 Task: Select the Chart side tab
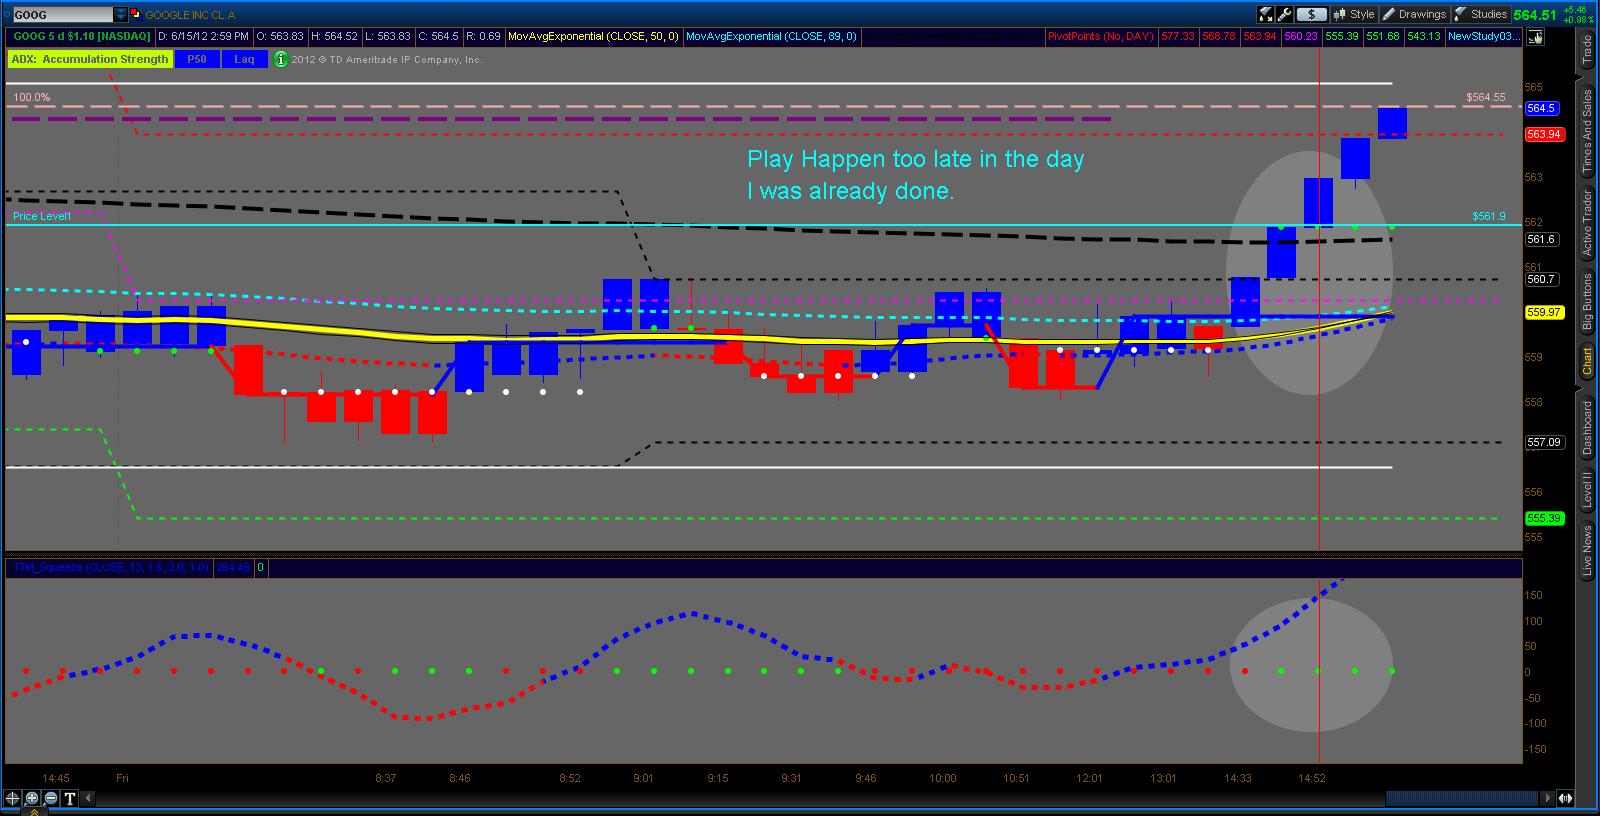tap(1586, 360)
